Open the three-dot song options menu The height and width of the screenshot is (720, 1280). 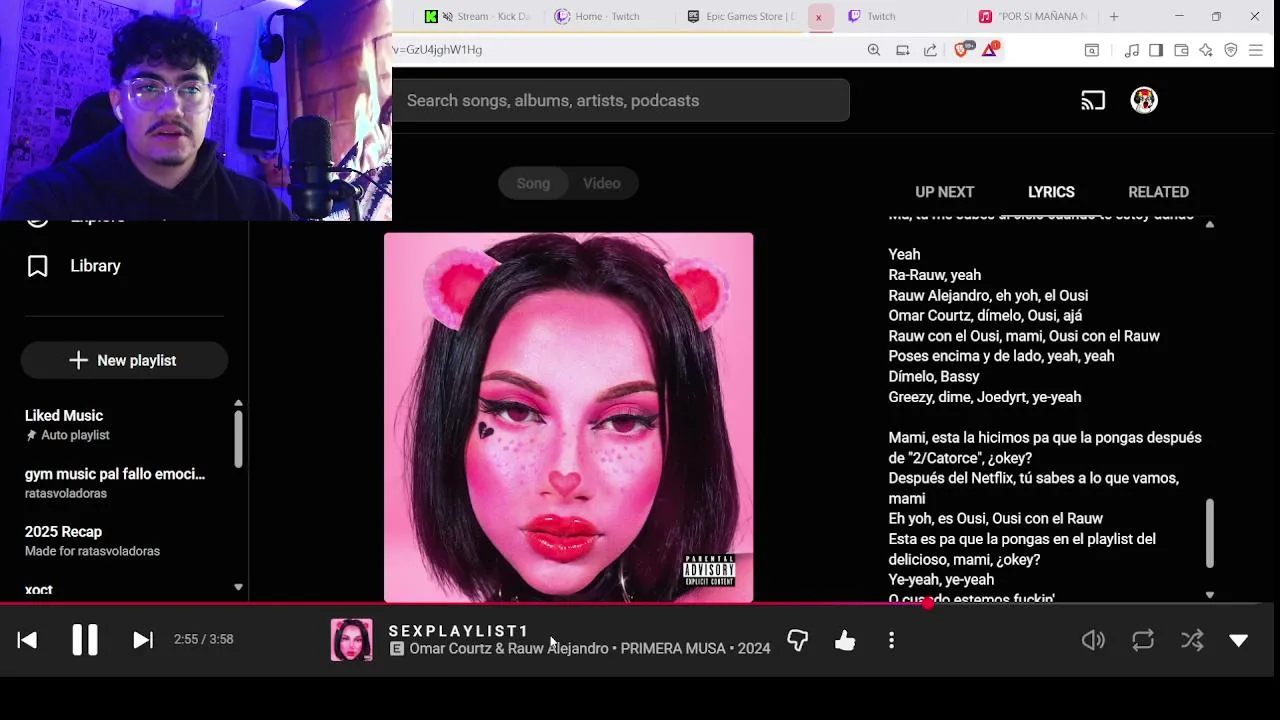coord(891,641)
